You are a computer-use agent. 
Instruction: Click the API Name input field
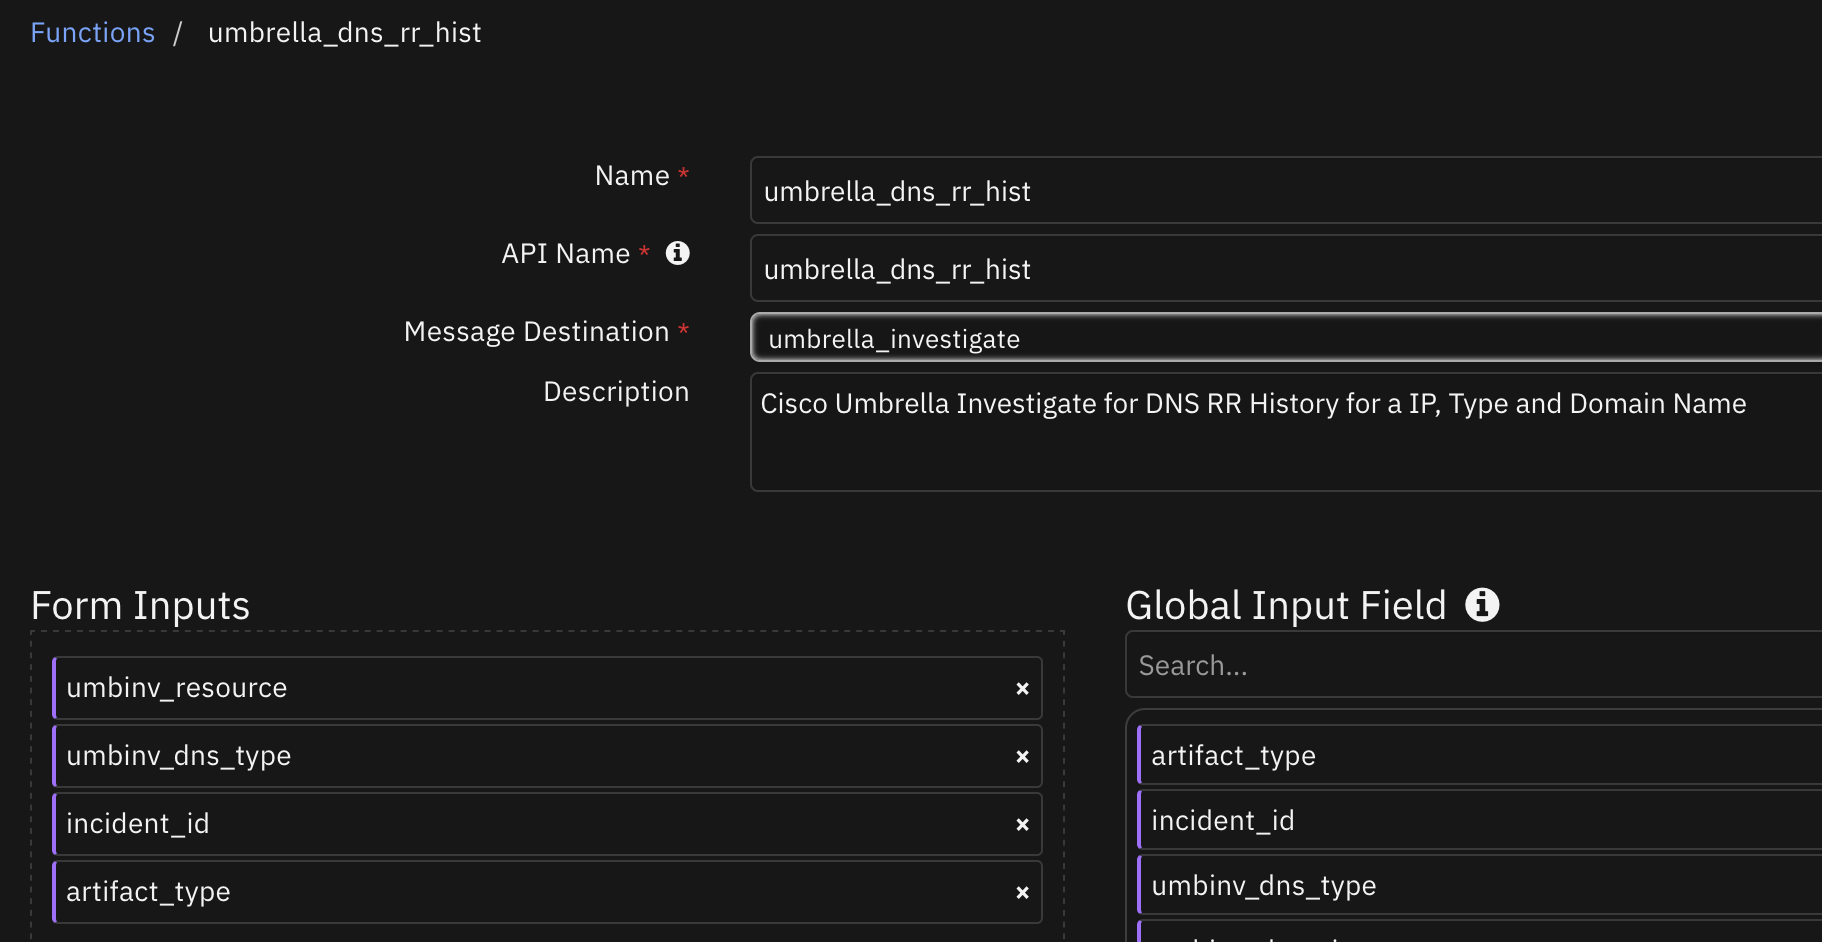point(1286,268)
